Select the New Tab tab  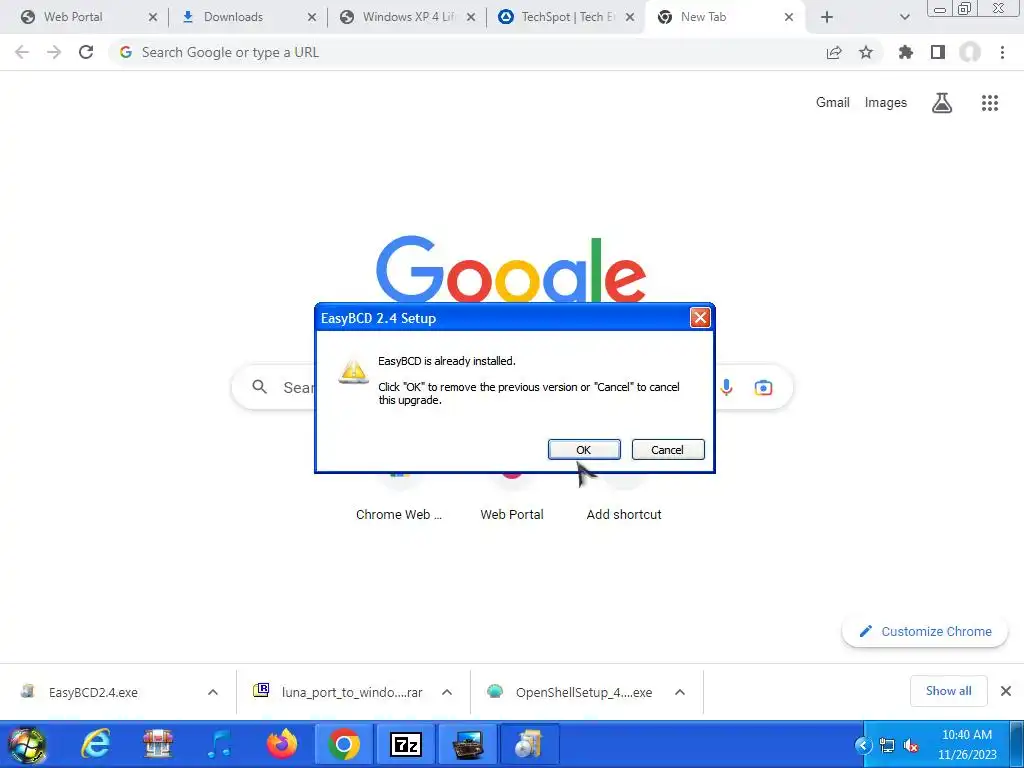pos(703,17)
